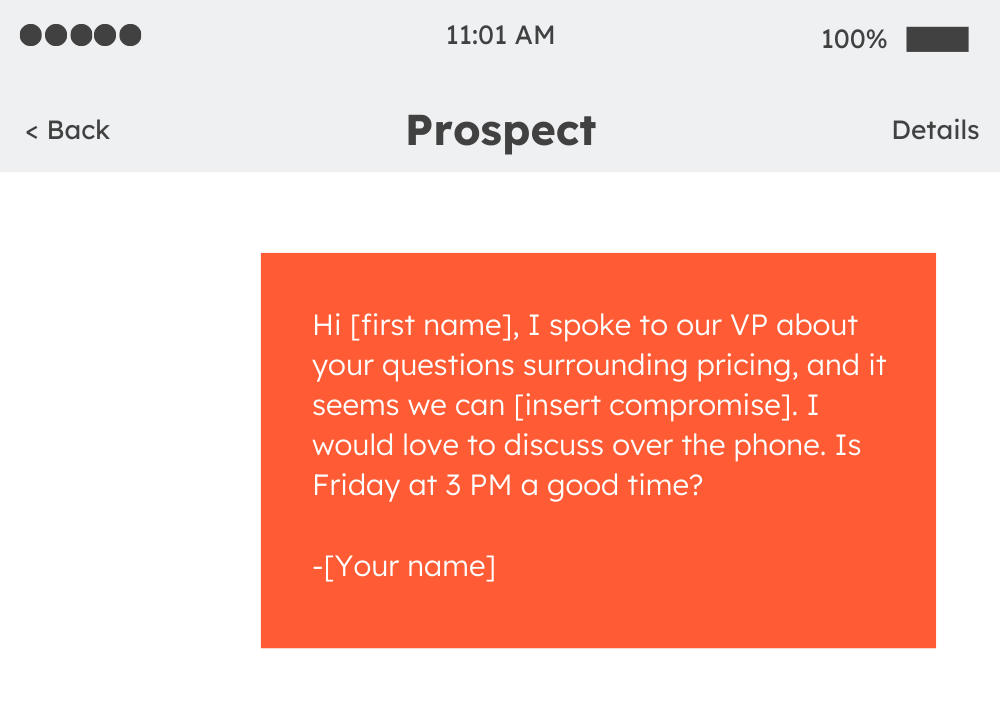The image size is (1000, 714).
Task: Tap the 11:01 AM clock
Action: click(x=500, y=35)
